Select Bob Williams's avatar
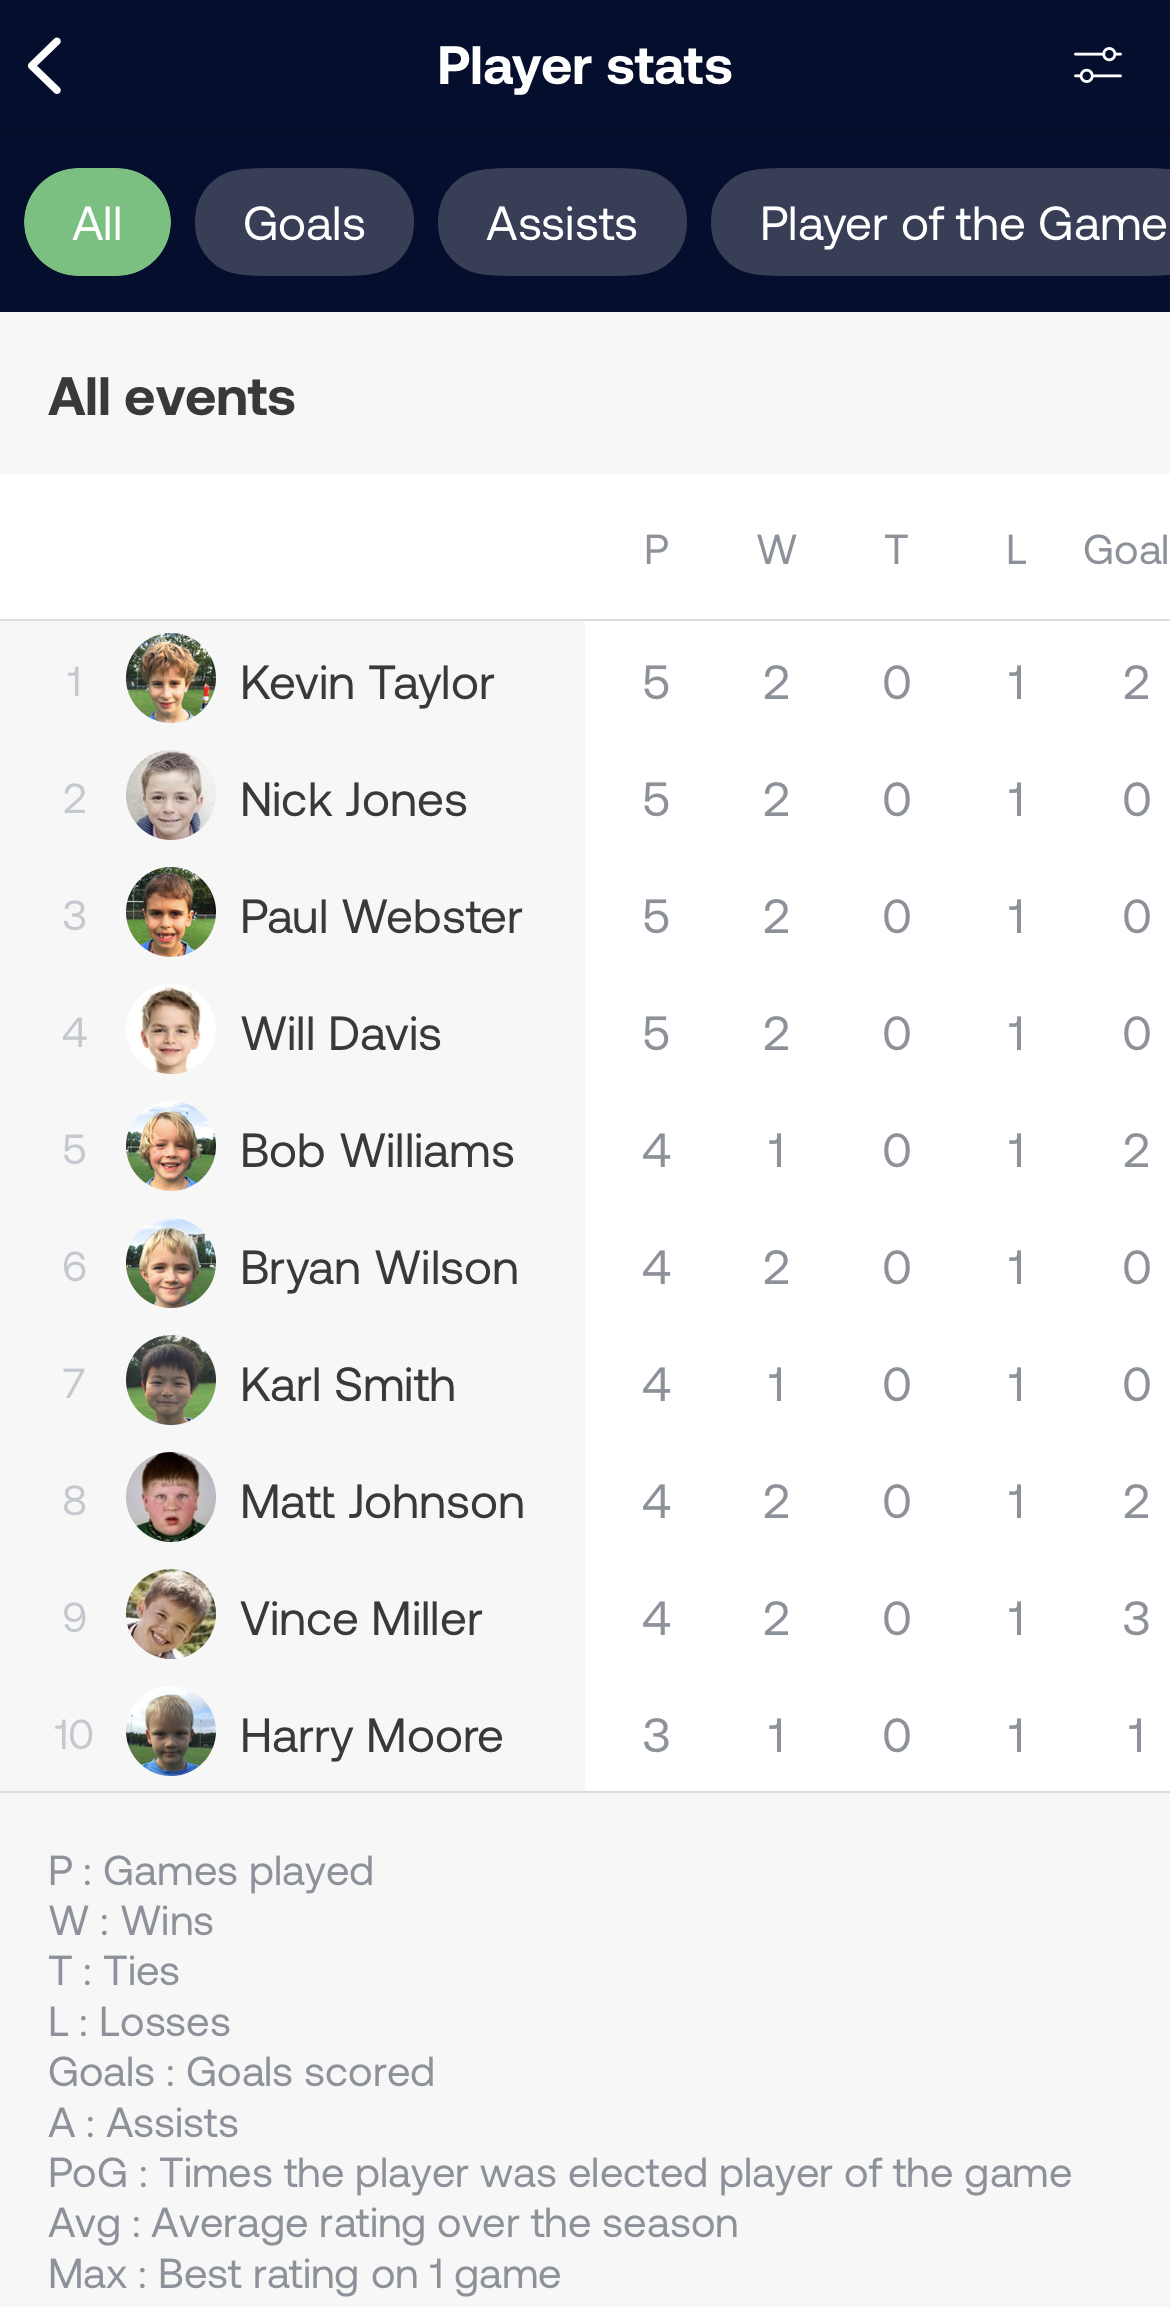The width and height of the screenshot is (1170, 2307). [171, 1146]
